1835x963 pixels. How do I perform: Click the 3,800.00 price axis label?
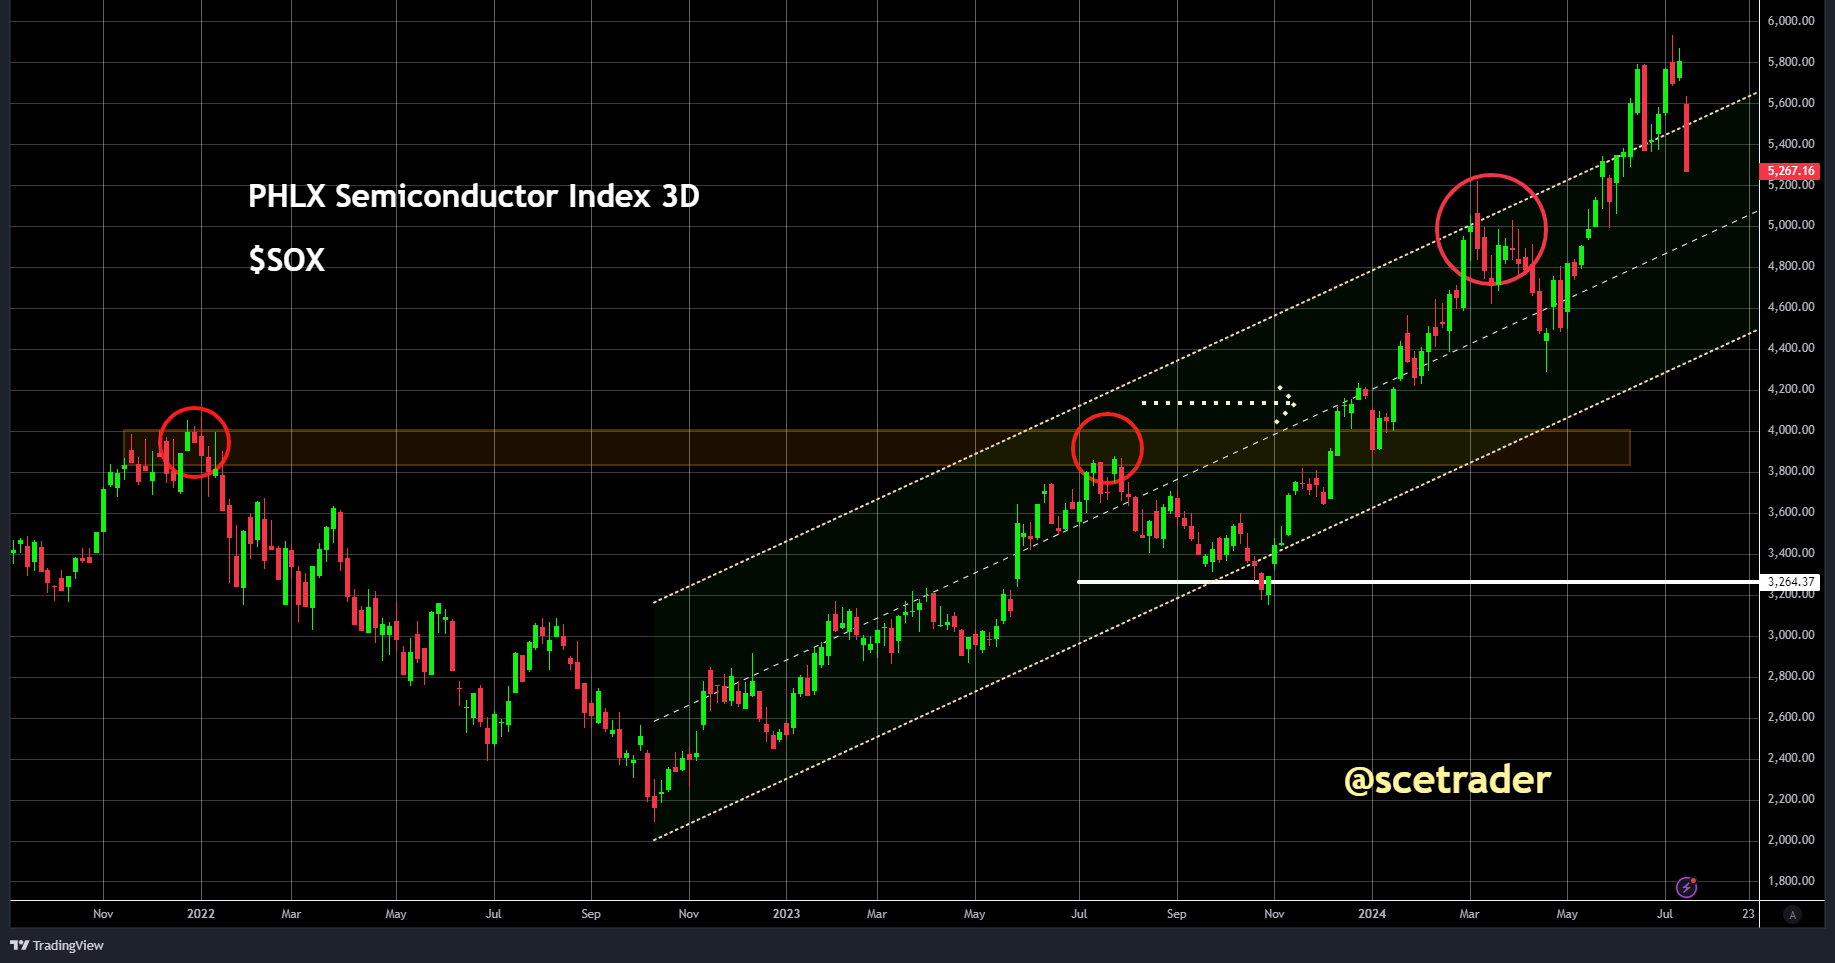(x=1791, y=471)
